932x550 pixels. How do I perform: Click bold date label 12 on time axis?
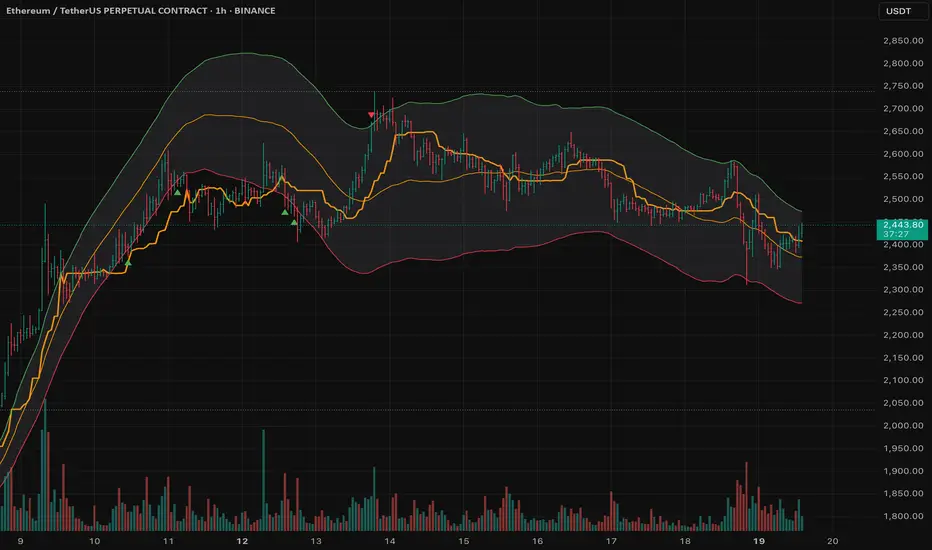click(242, 541)
